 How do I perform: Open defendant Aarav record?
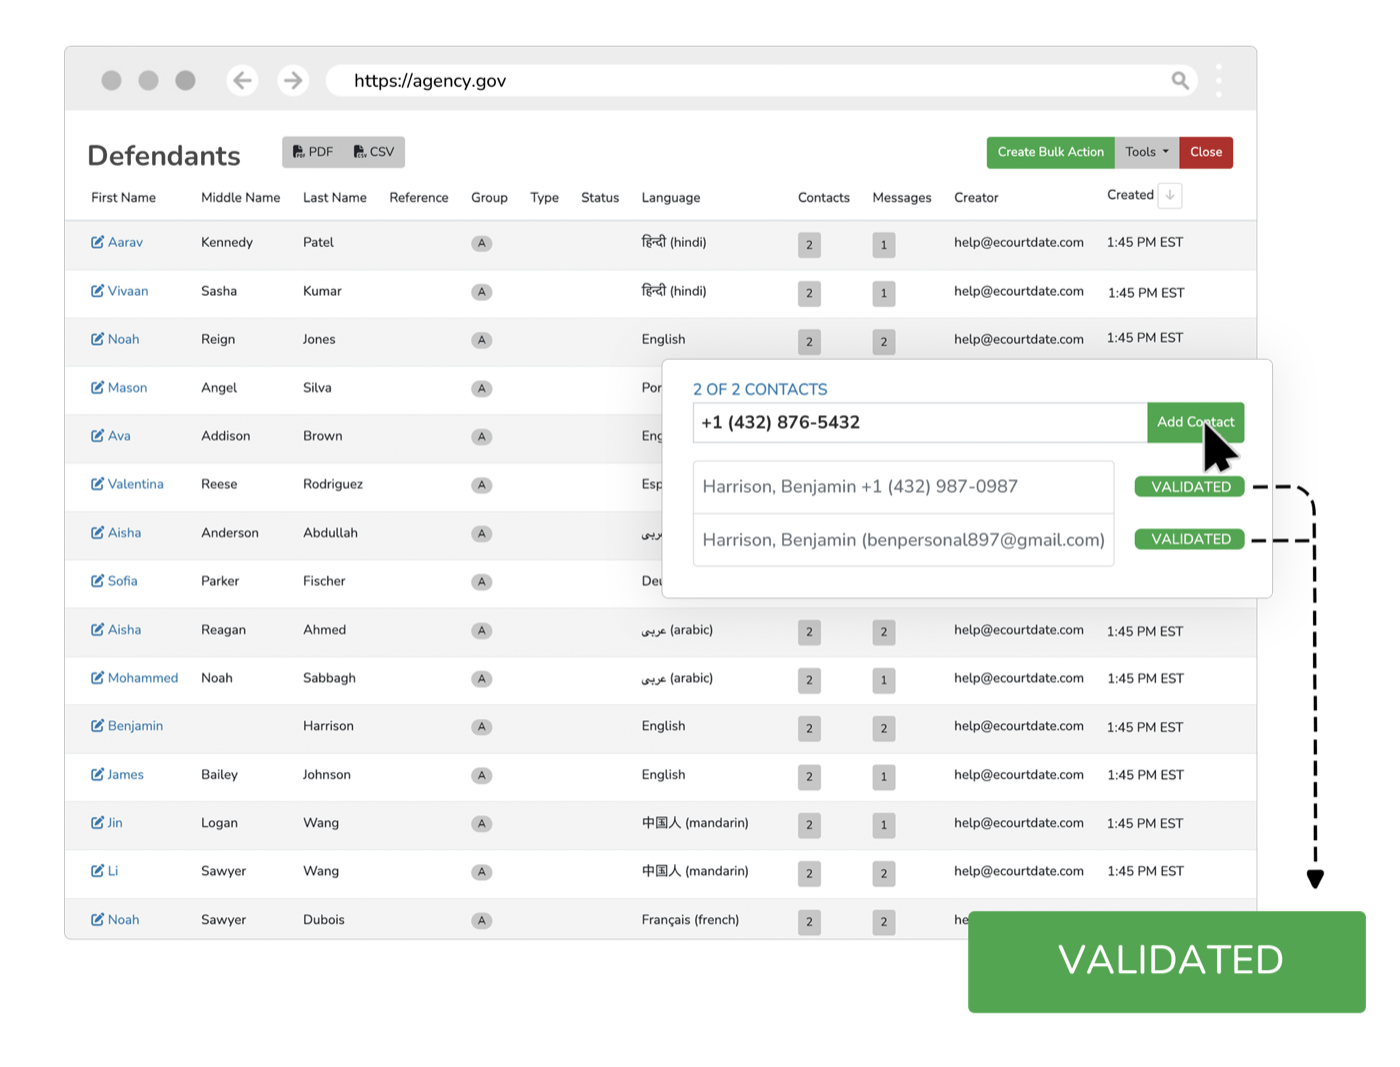point(125,242)
